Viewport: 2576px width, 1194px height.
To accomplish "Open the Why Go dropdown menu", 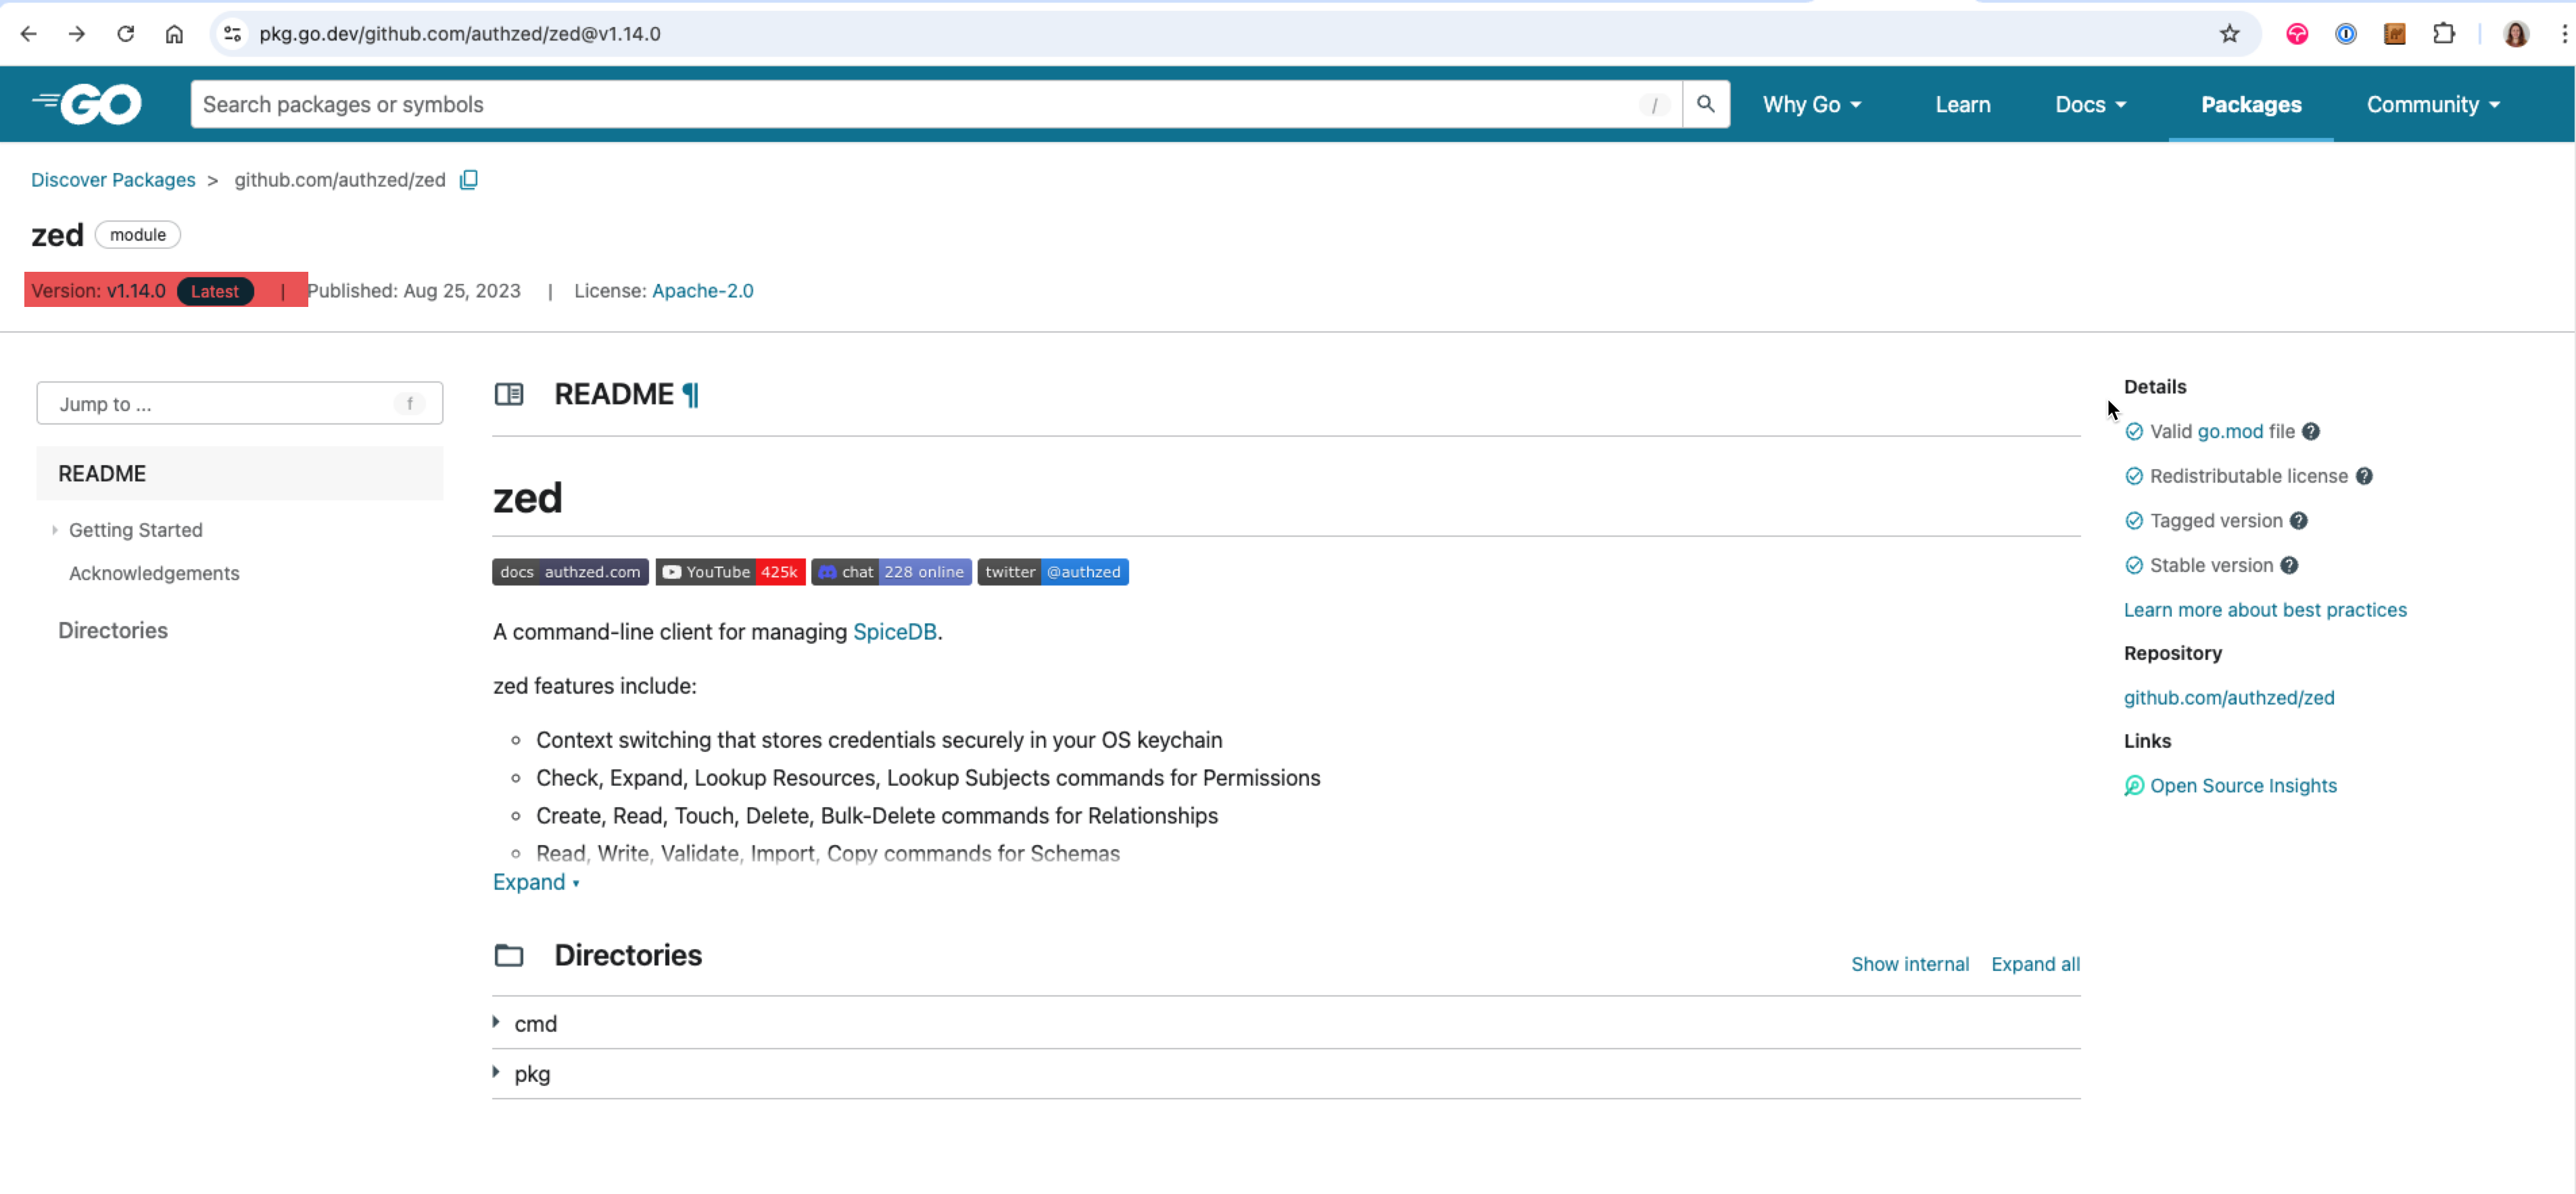I will click(x=1811, y=105).
